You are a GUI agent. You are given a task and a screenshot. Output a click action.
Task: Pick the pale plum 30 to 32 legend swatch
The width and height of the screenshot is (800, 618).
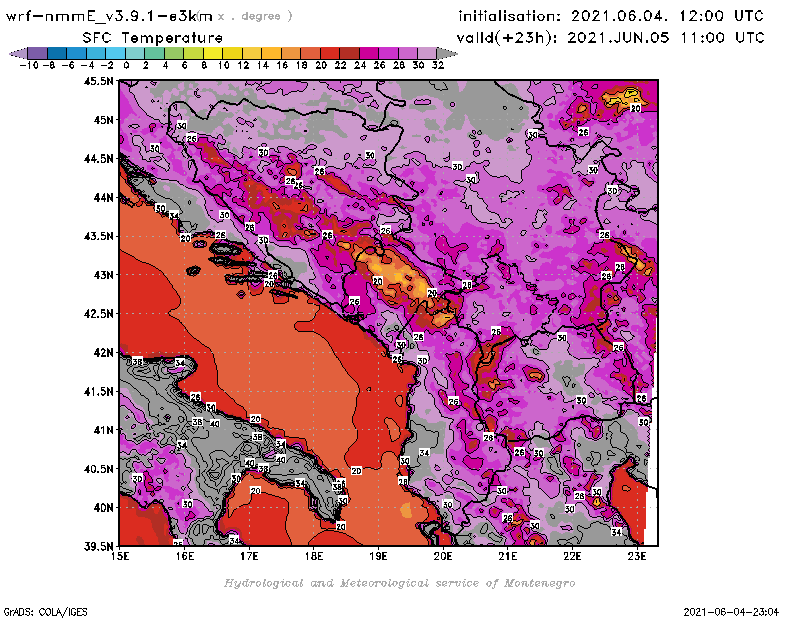(x=427, y=53)
